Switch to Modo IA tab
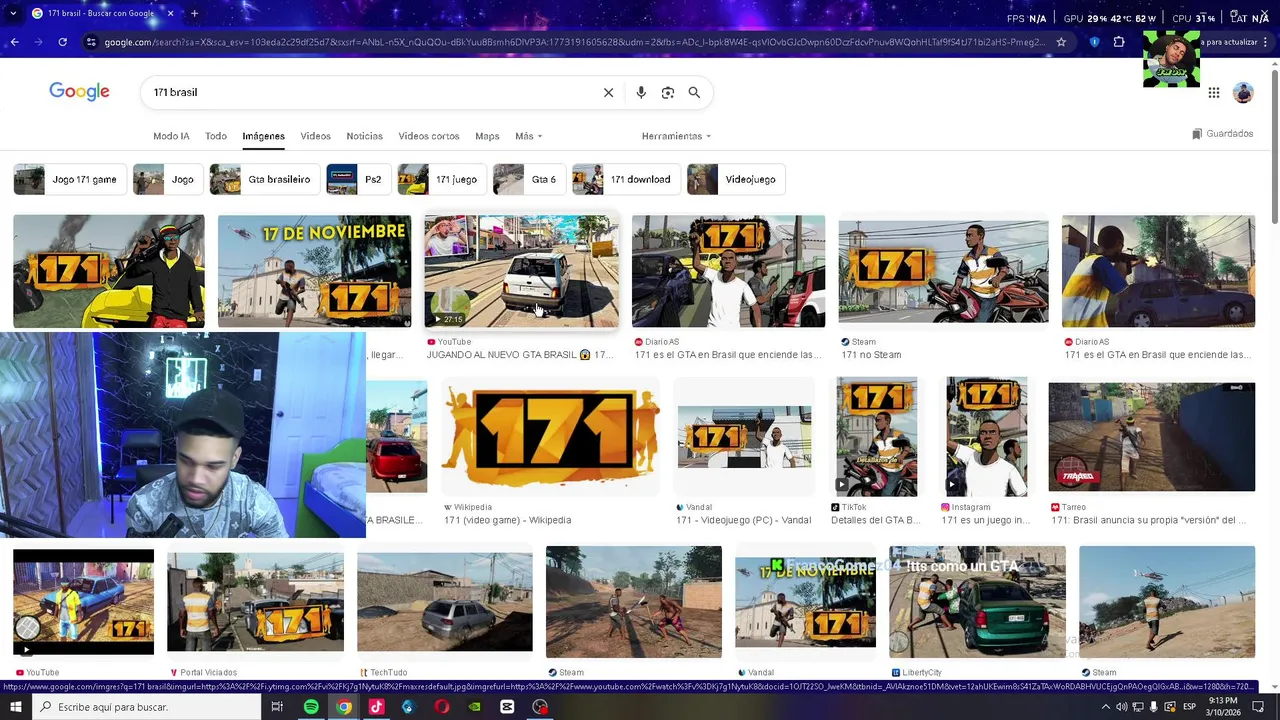 171,136
